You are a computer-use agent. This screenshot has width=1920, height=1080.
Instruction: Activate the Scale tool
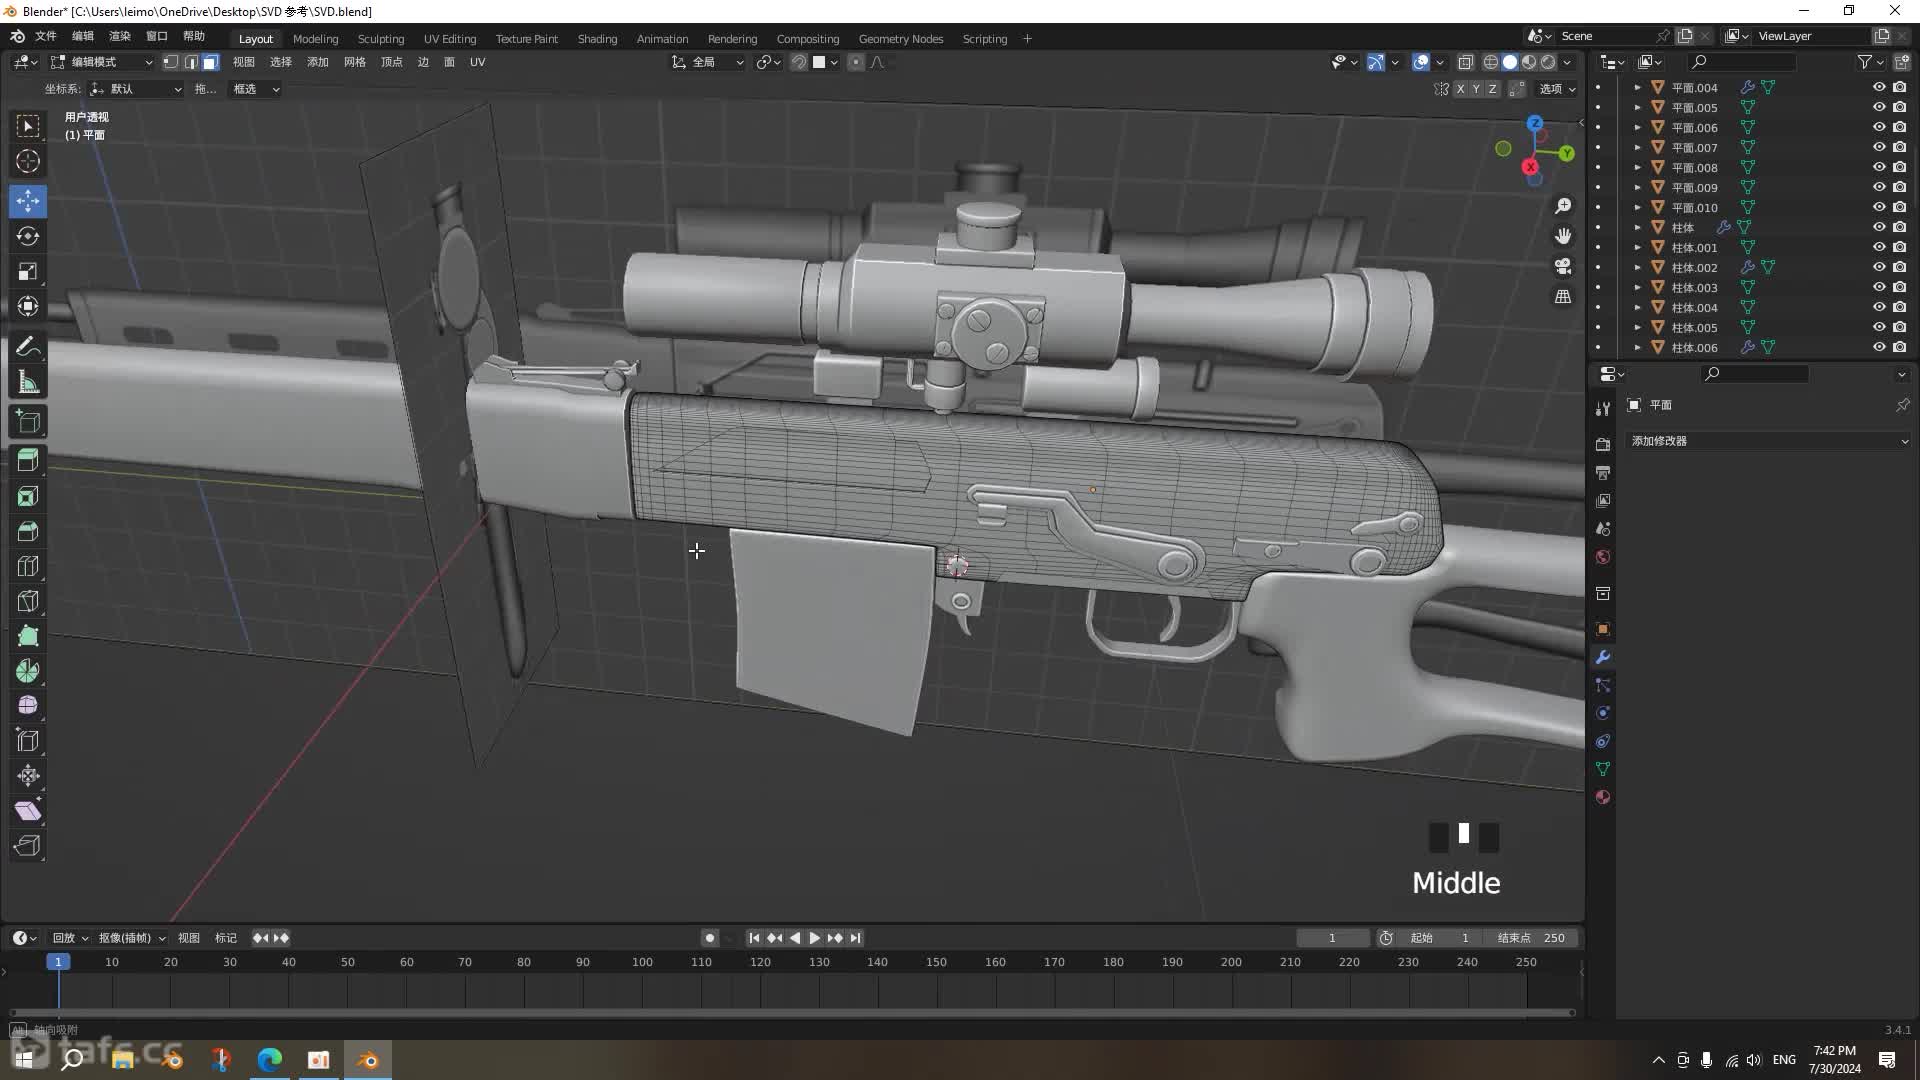pyautogui.click(x=28, y=271)
